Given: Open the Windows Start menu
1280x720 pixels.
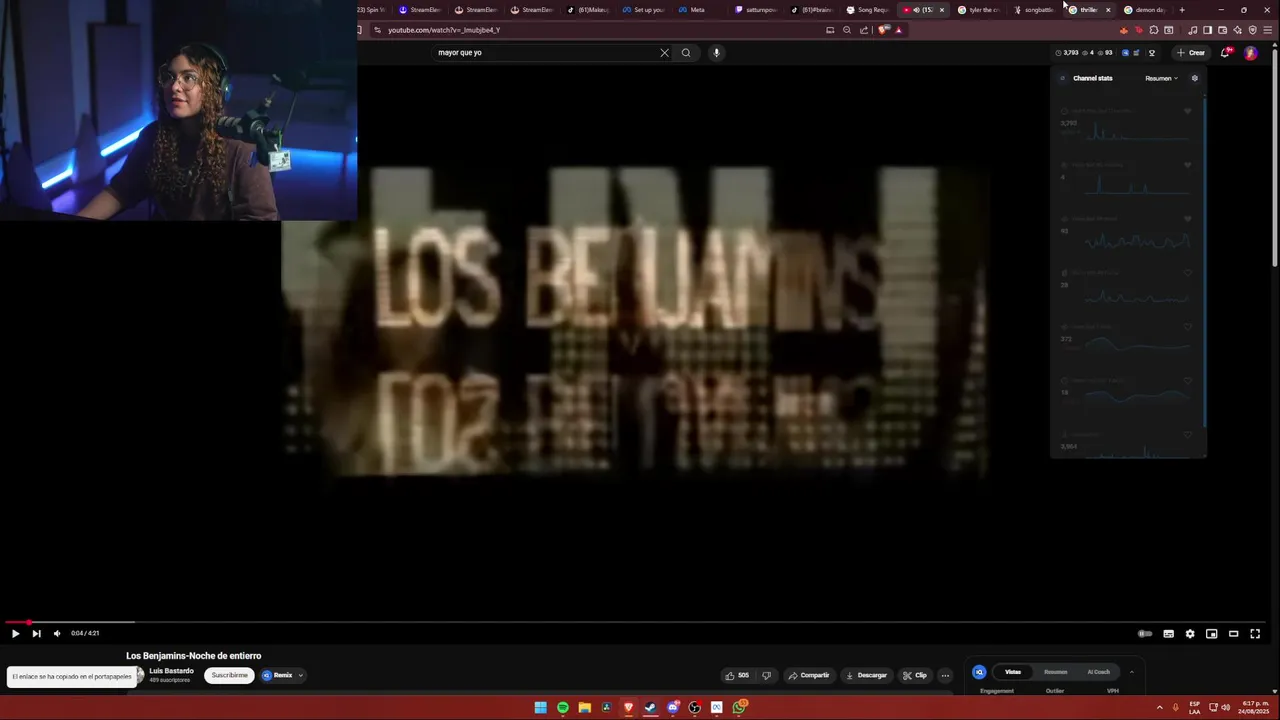Looking at the screenshot, I should coord(540,708).
